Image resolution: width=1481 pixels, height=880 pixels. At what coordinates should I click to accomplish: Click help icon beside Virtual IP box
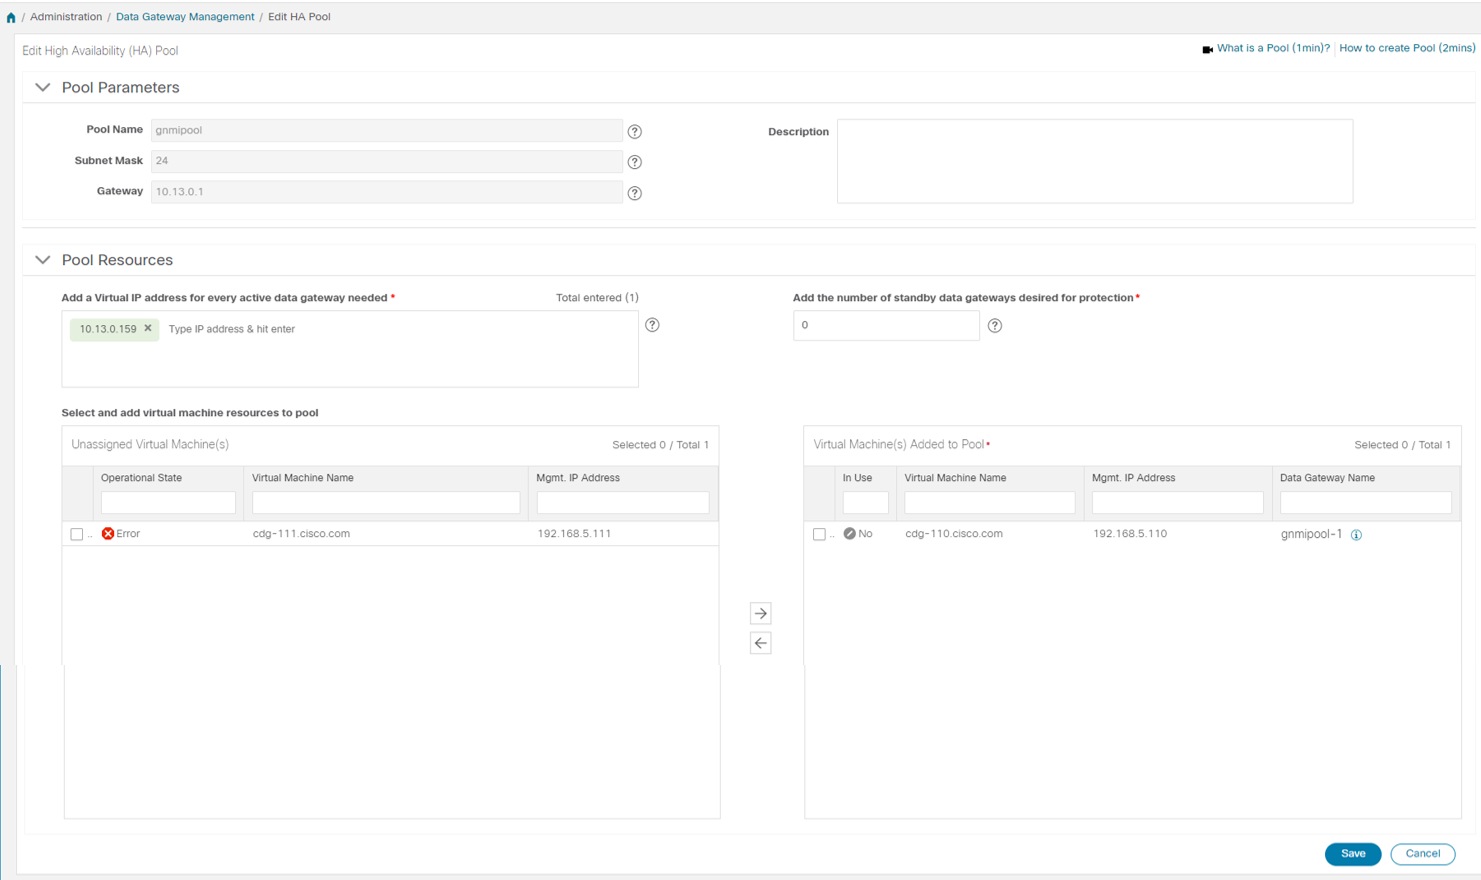(x=652, y=325)
